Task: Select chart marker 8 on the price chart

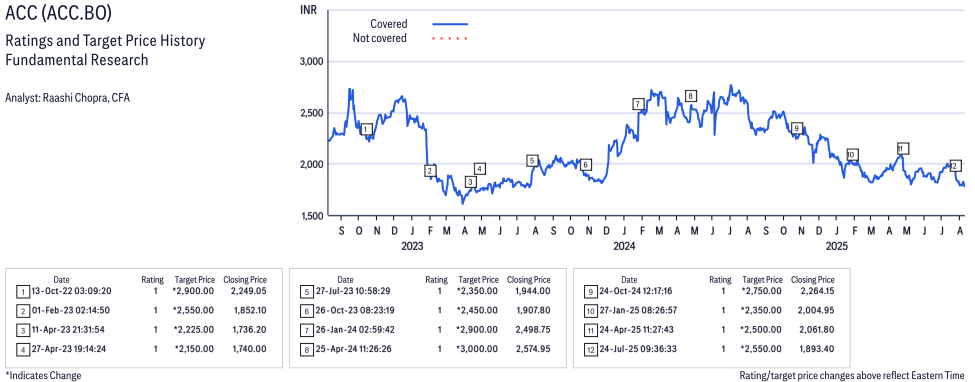Action: pos(690,96)
